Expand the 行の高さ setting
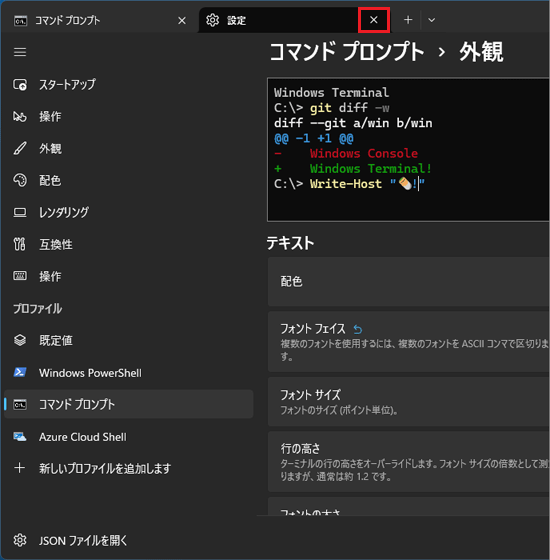 pyautogui.click(x=409, y=462)
